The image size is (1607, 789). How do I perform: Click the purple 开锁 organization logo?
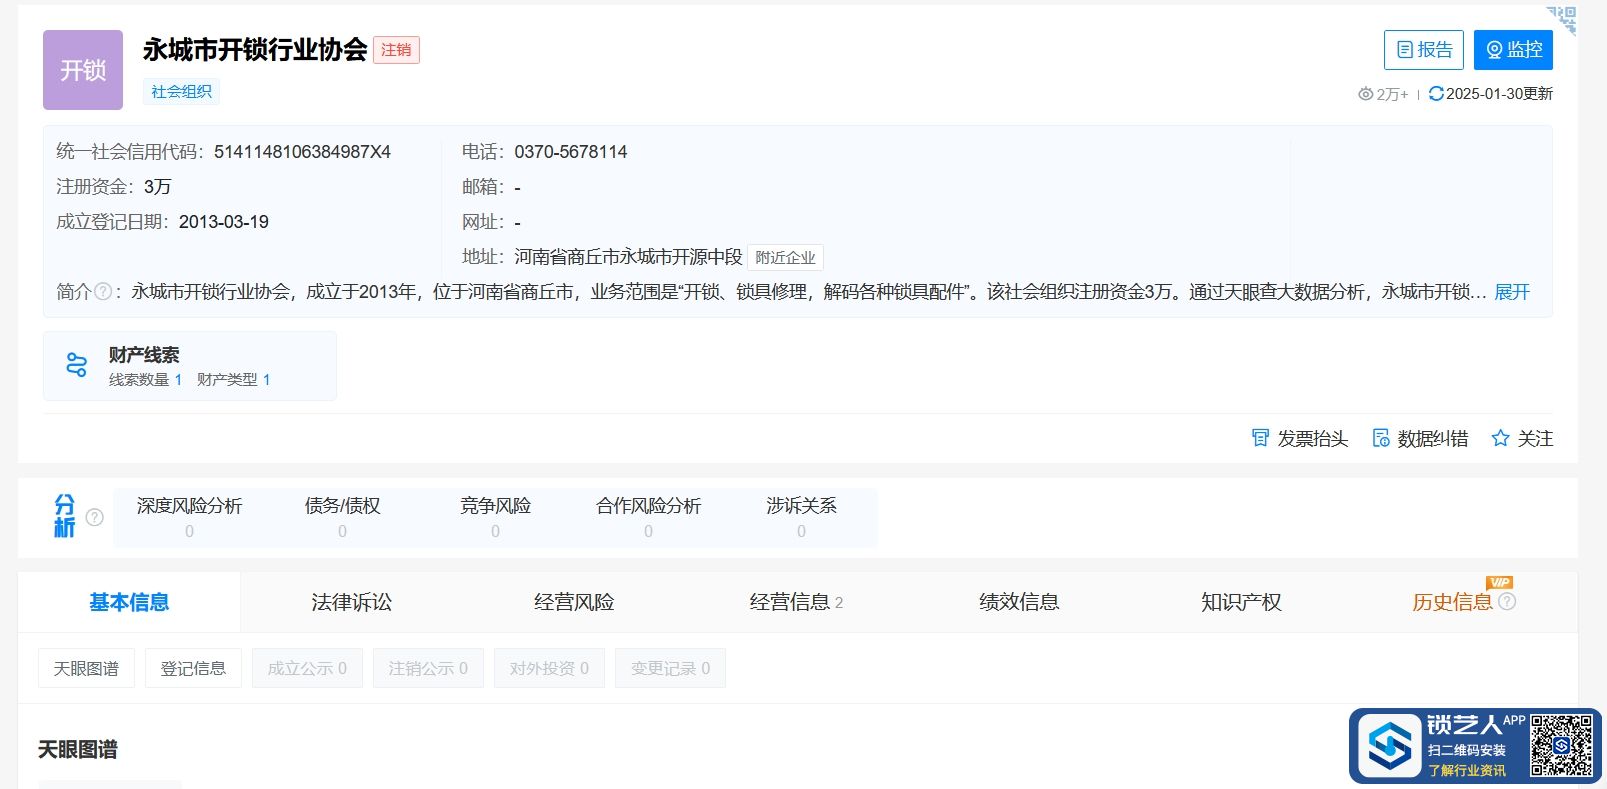pyautogui.click(x=83, y=70)
